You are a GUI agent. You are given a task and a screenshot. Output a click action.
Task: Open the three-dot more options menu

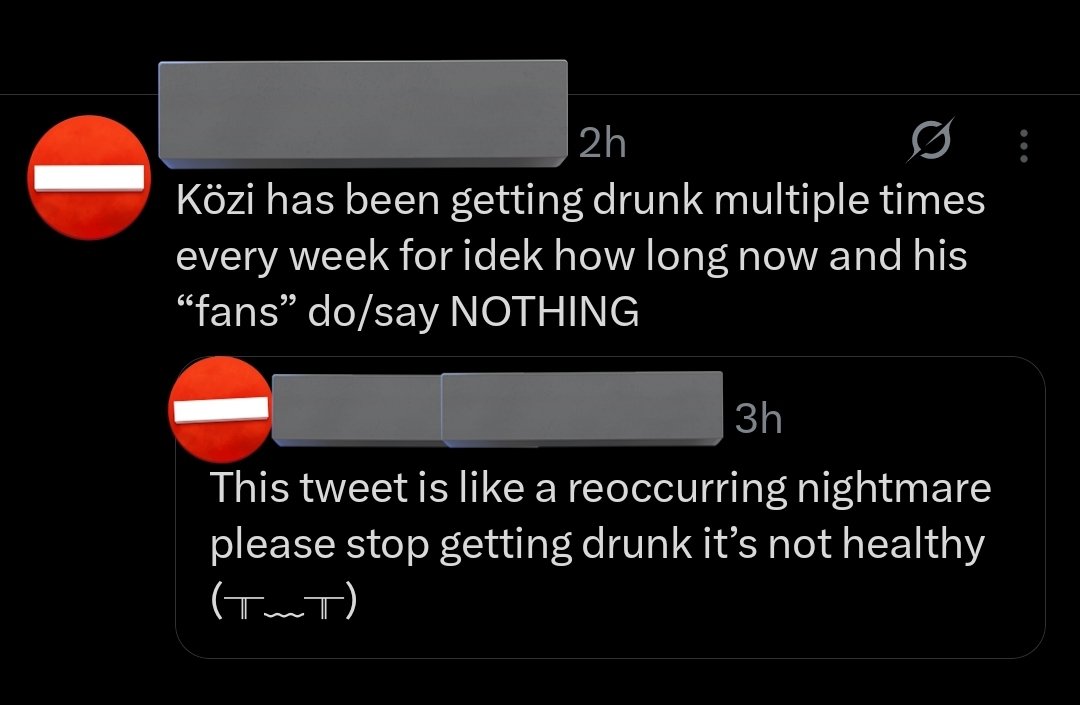[x=1024, y=146]
